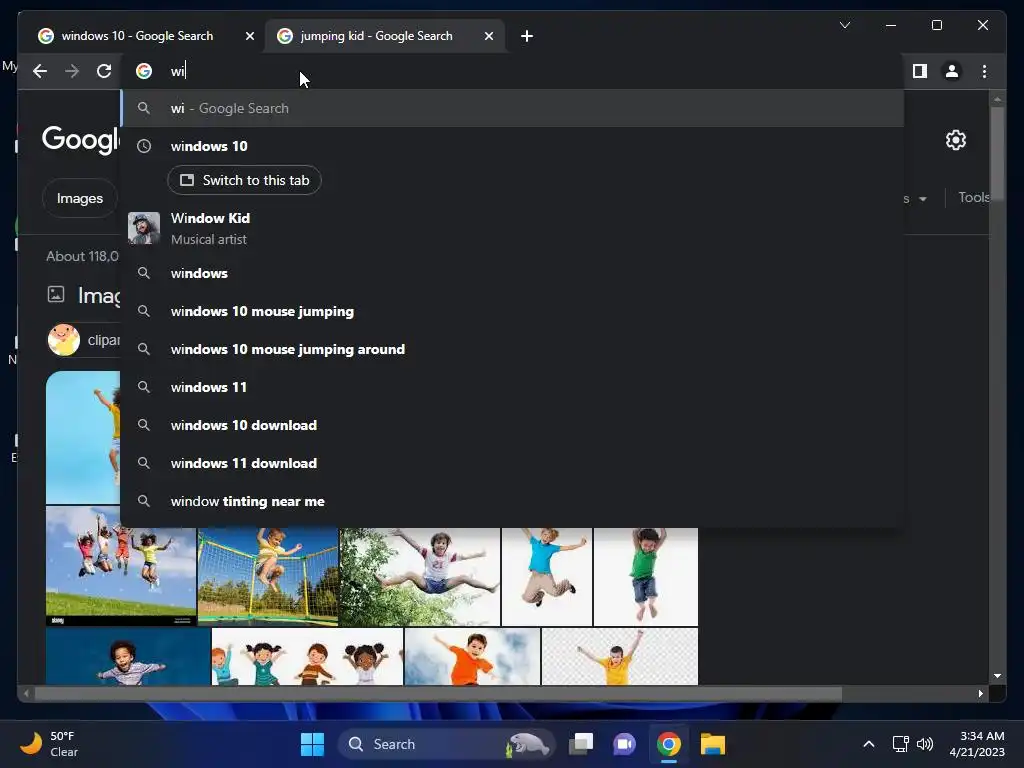Open the boy in orange shirt jumping image

click(472, 656)
